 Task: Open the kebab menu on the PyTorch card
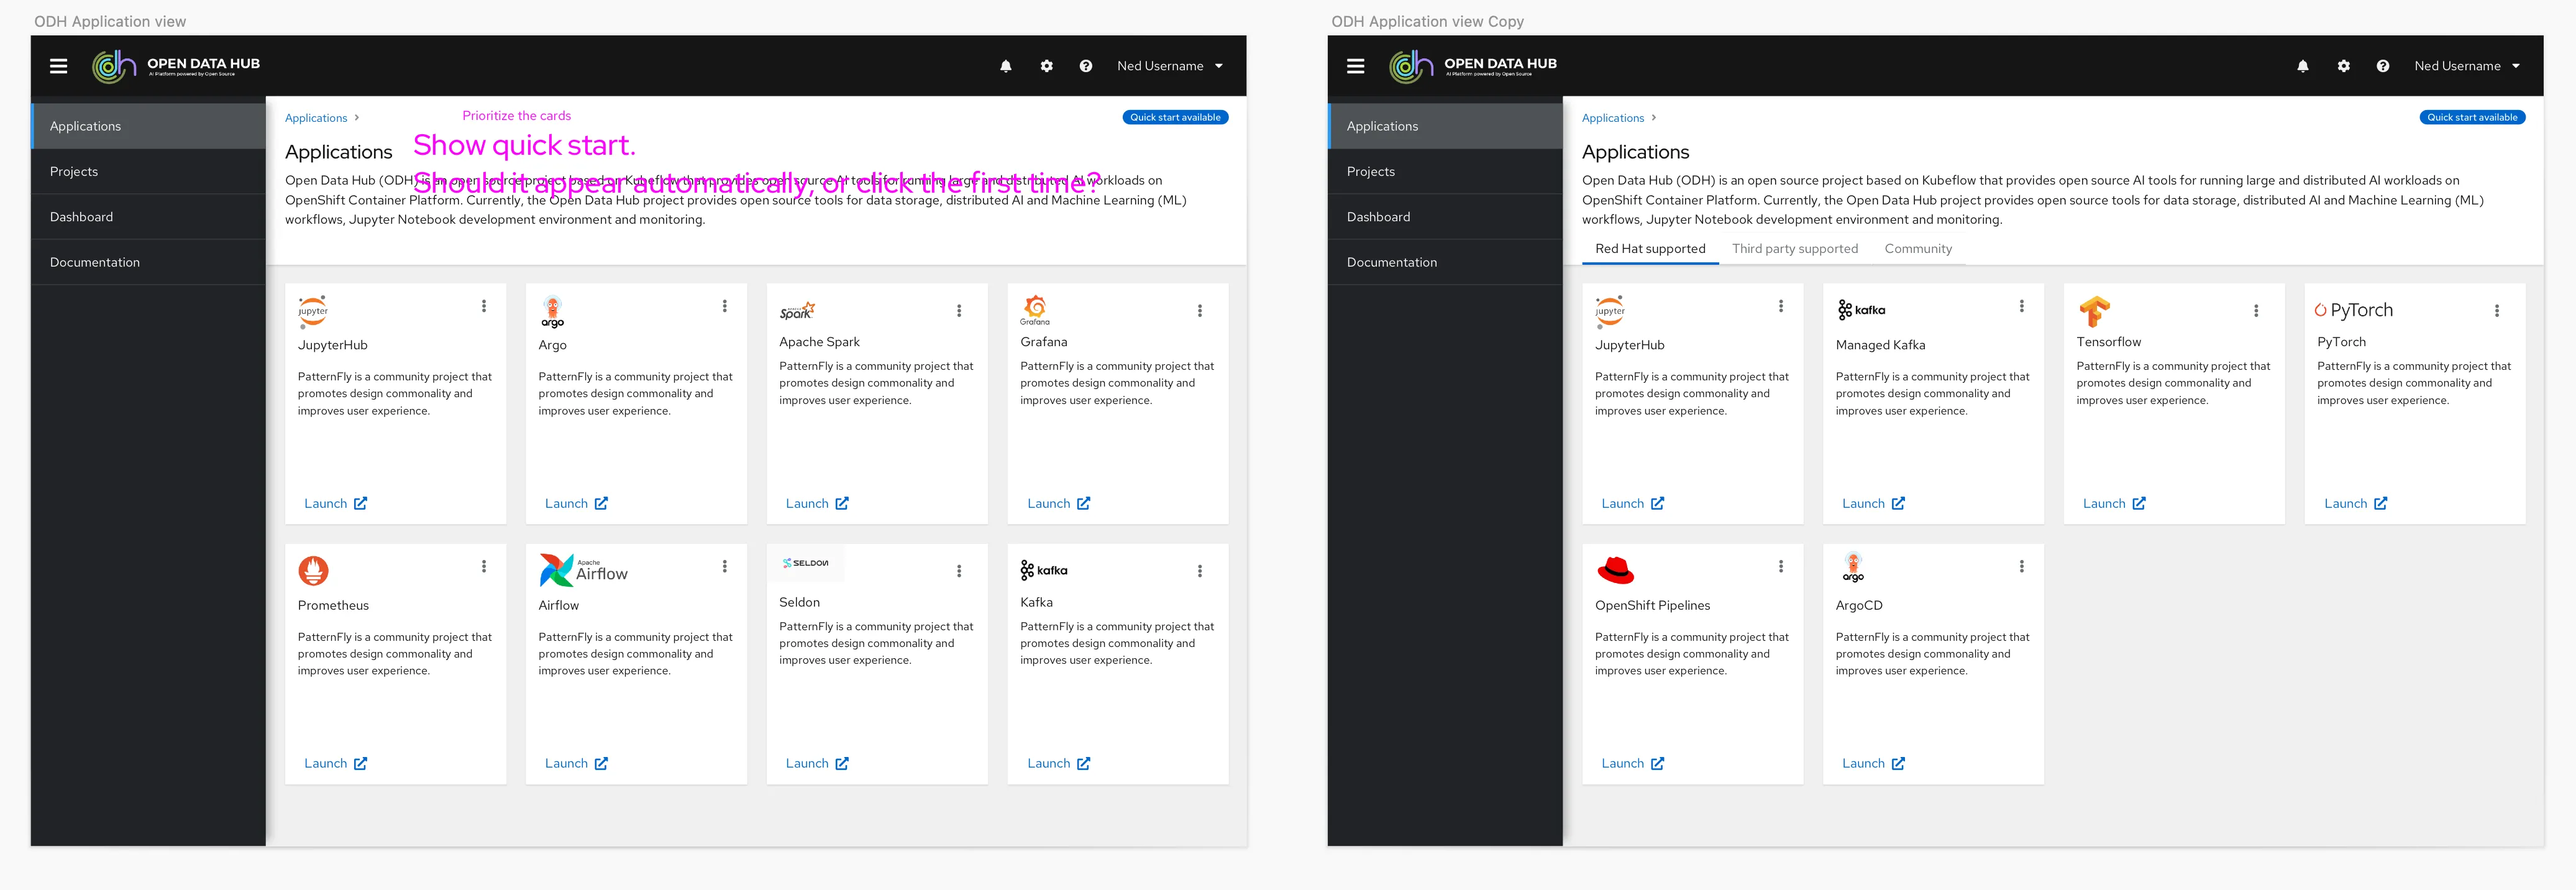(2497, 311)
